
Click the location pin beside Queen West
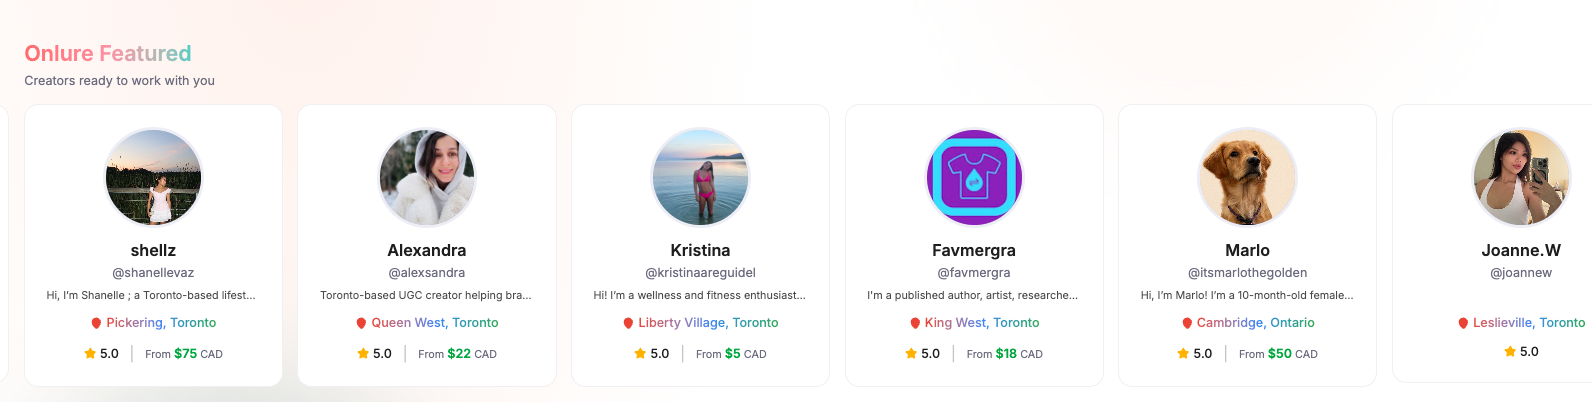tap(361, 323)
